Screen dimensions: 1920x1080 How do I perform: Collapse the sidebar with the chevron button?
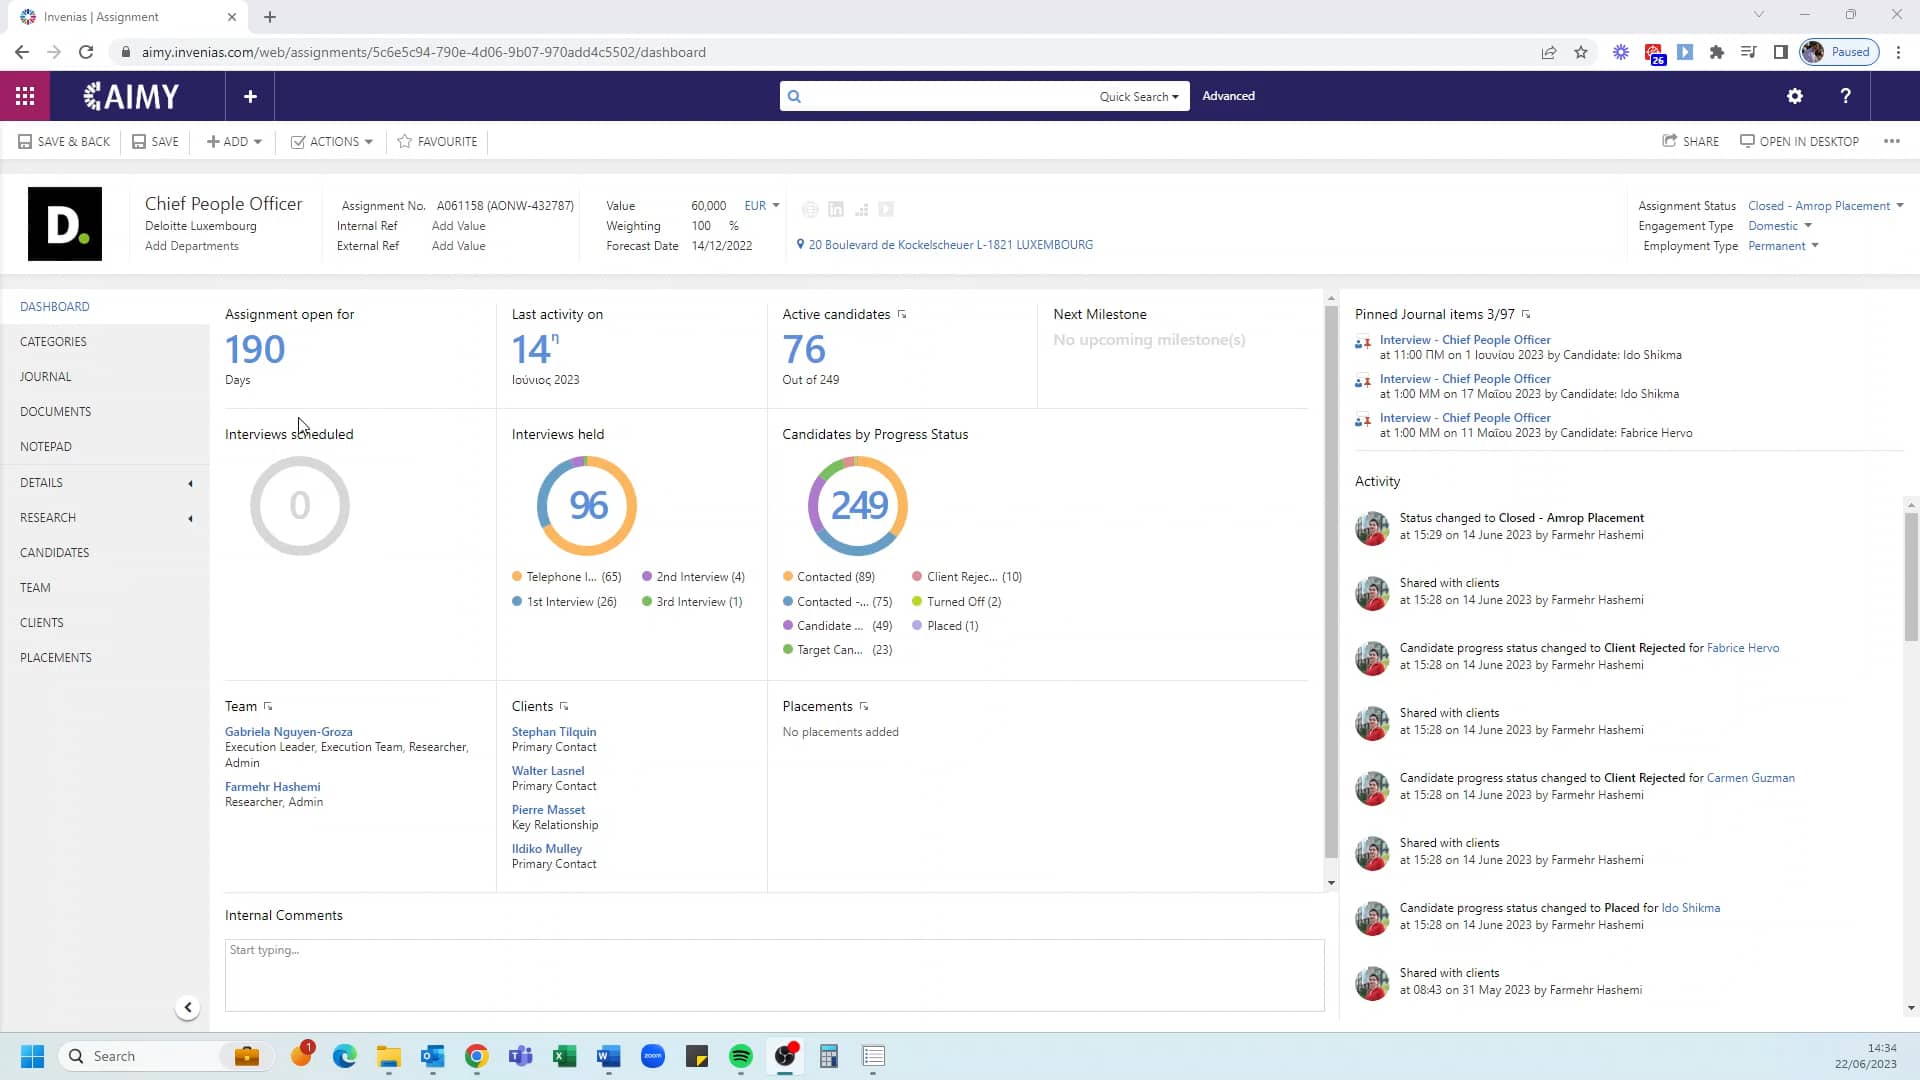pyautogui.click(x=187, y=1007)
